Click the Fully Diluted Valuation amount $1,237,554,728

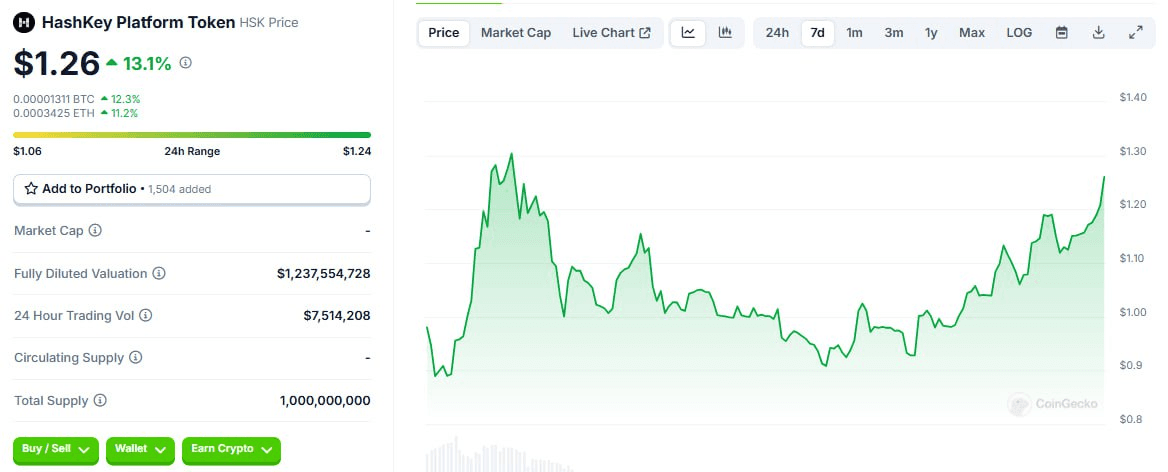323,274
